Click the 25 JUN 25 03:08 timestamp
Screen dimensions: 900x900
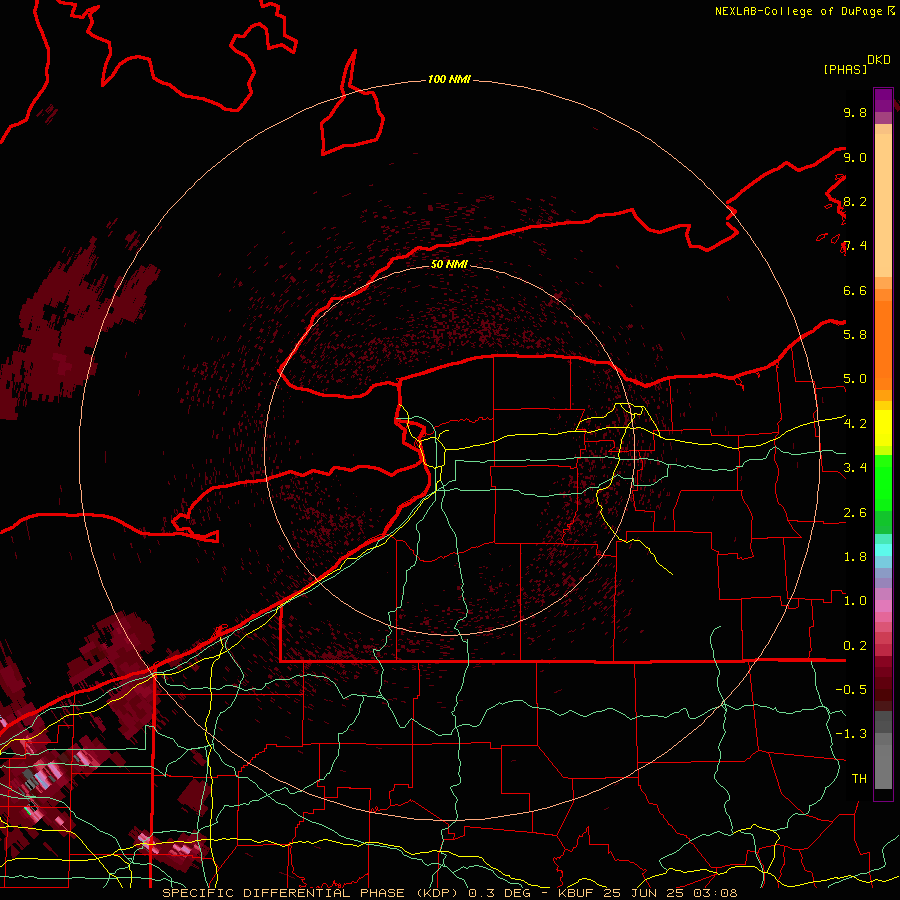tap(670, 893)
